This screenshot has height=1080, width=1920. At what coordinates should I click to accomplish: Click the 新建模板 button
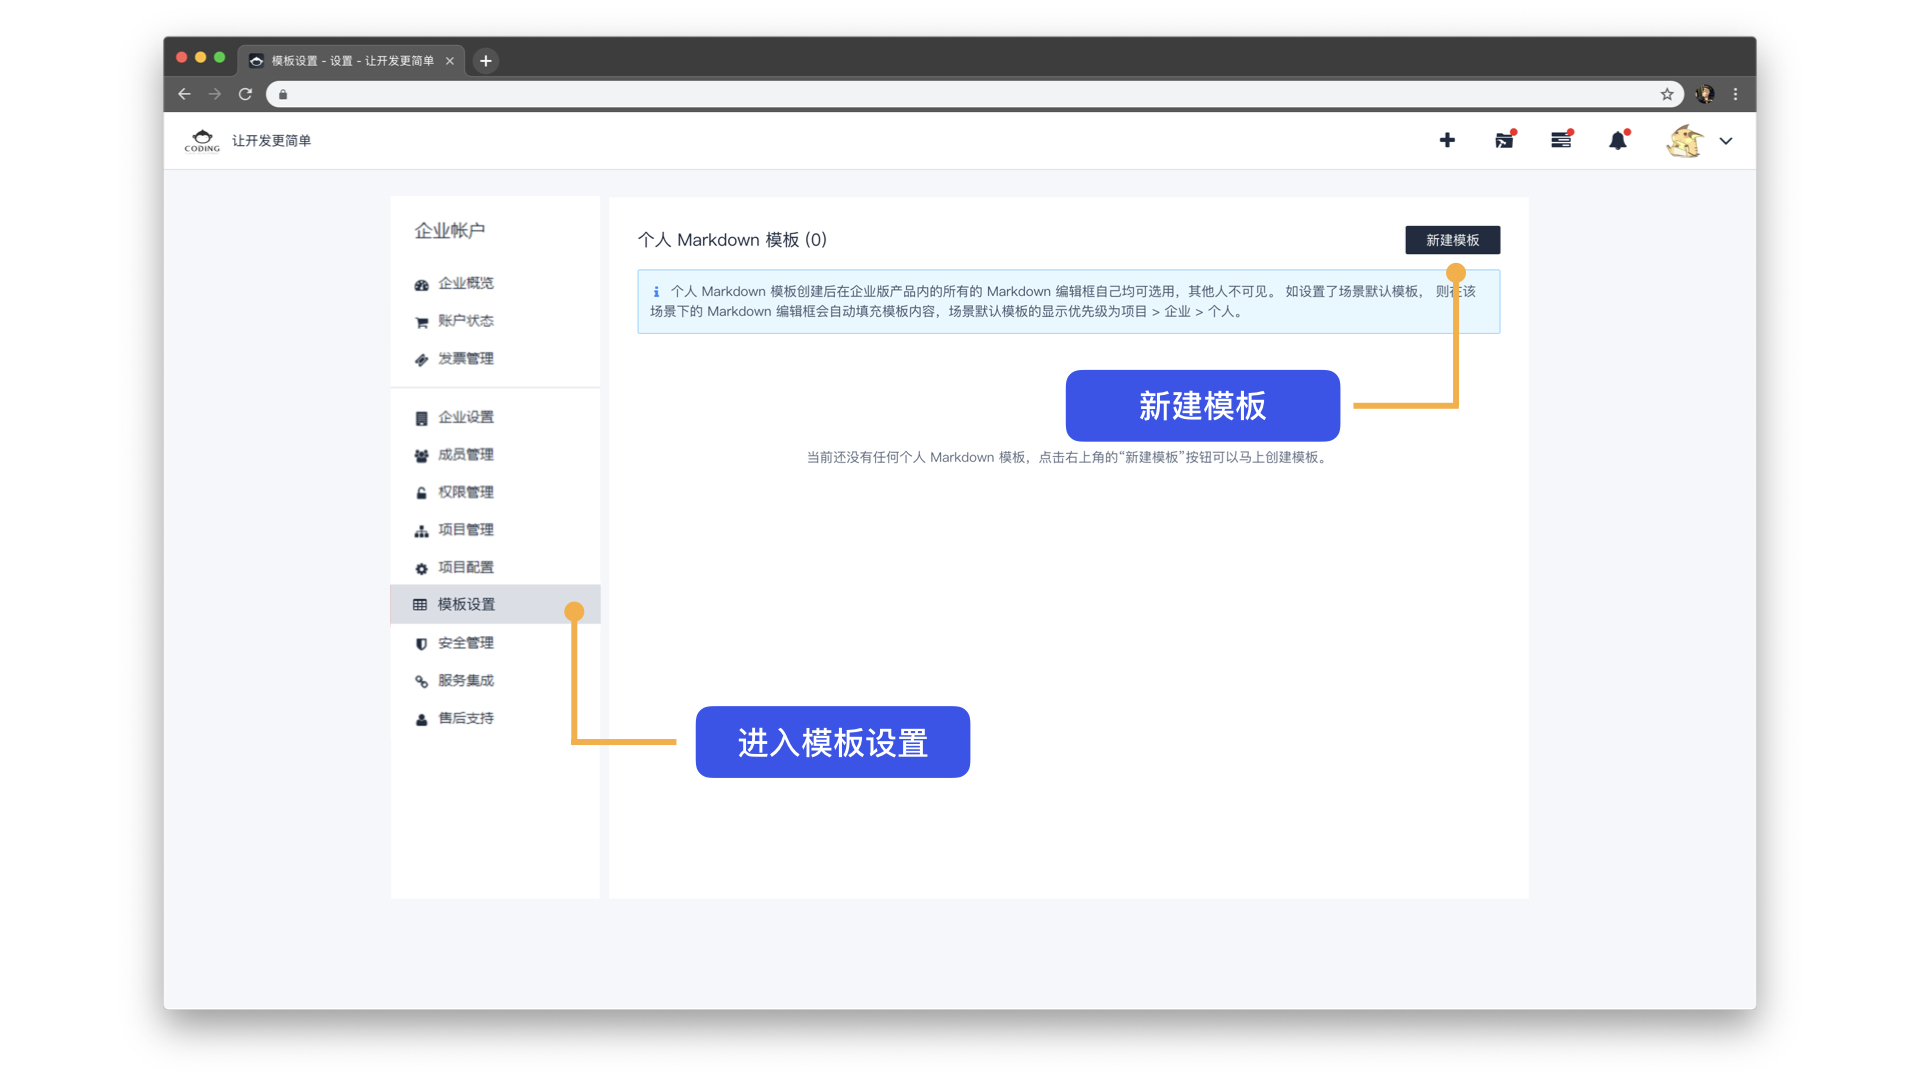tap(1452, 240)
